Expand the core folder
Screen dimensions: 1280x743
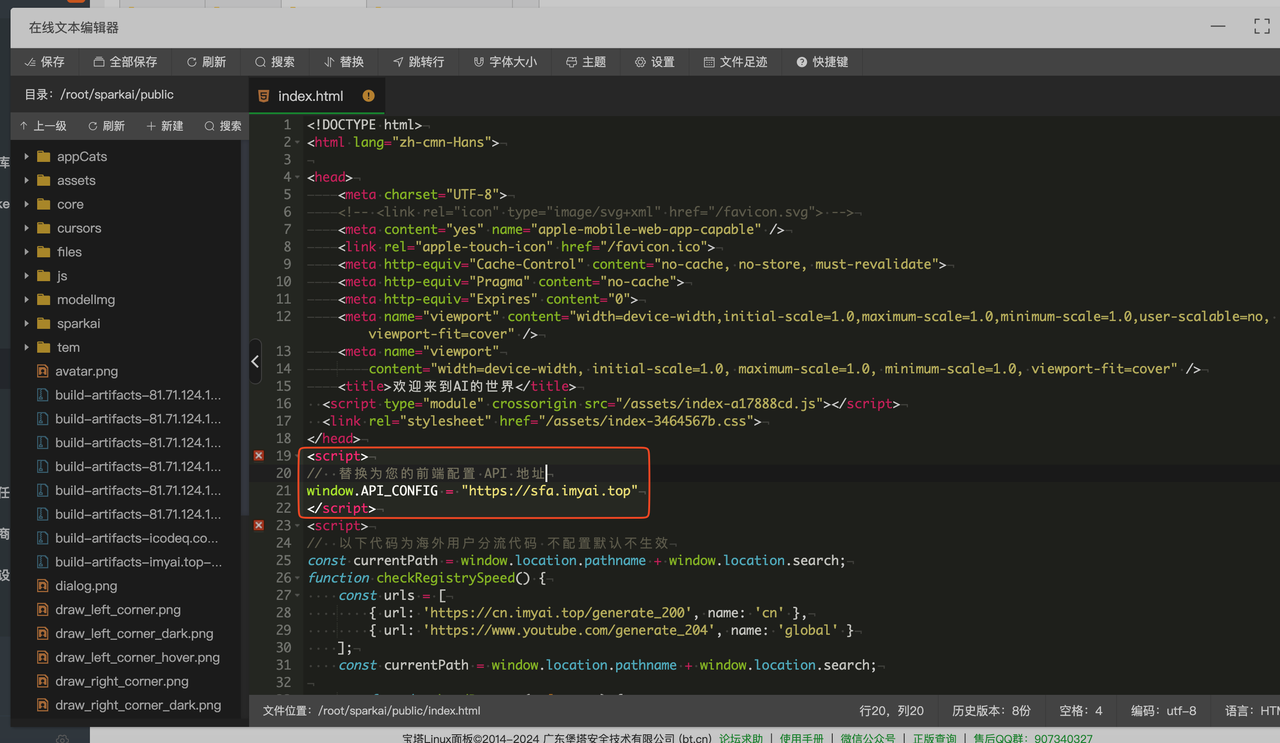click(26, 204)
